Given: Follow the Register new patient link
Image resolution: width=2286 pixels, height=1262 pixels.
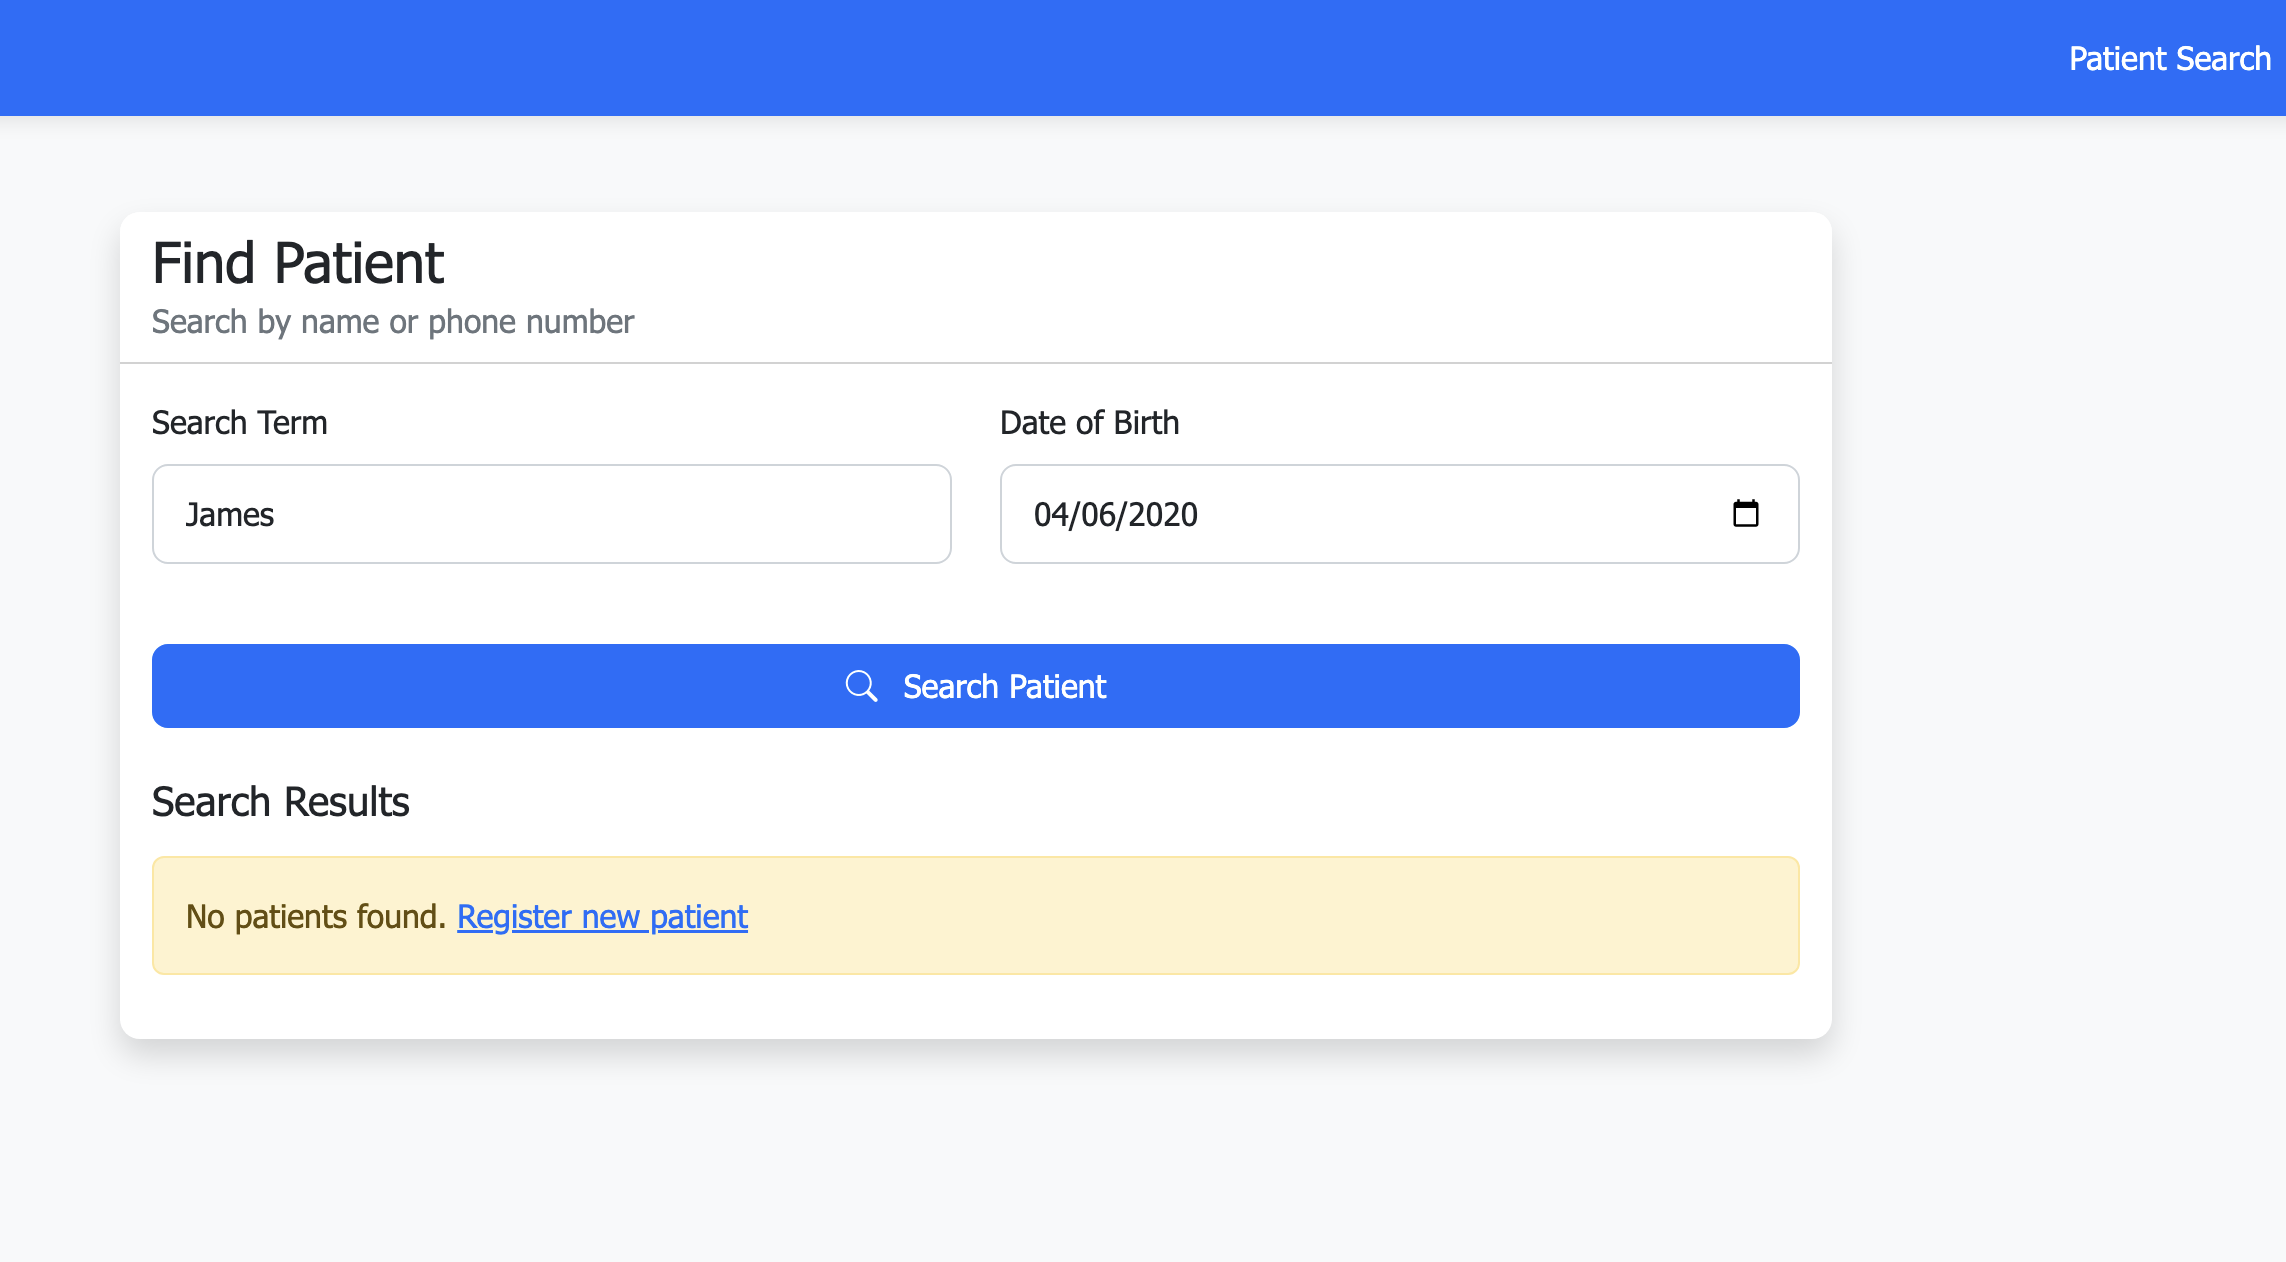Looking at the screenshot, I should point(602,916).
